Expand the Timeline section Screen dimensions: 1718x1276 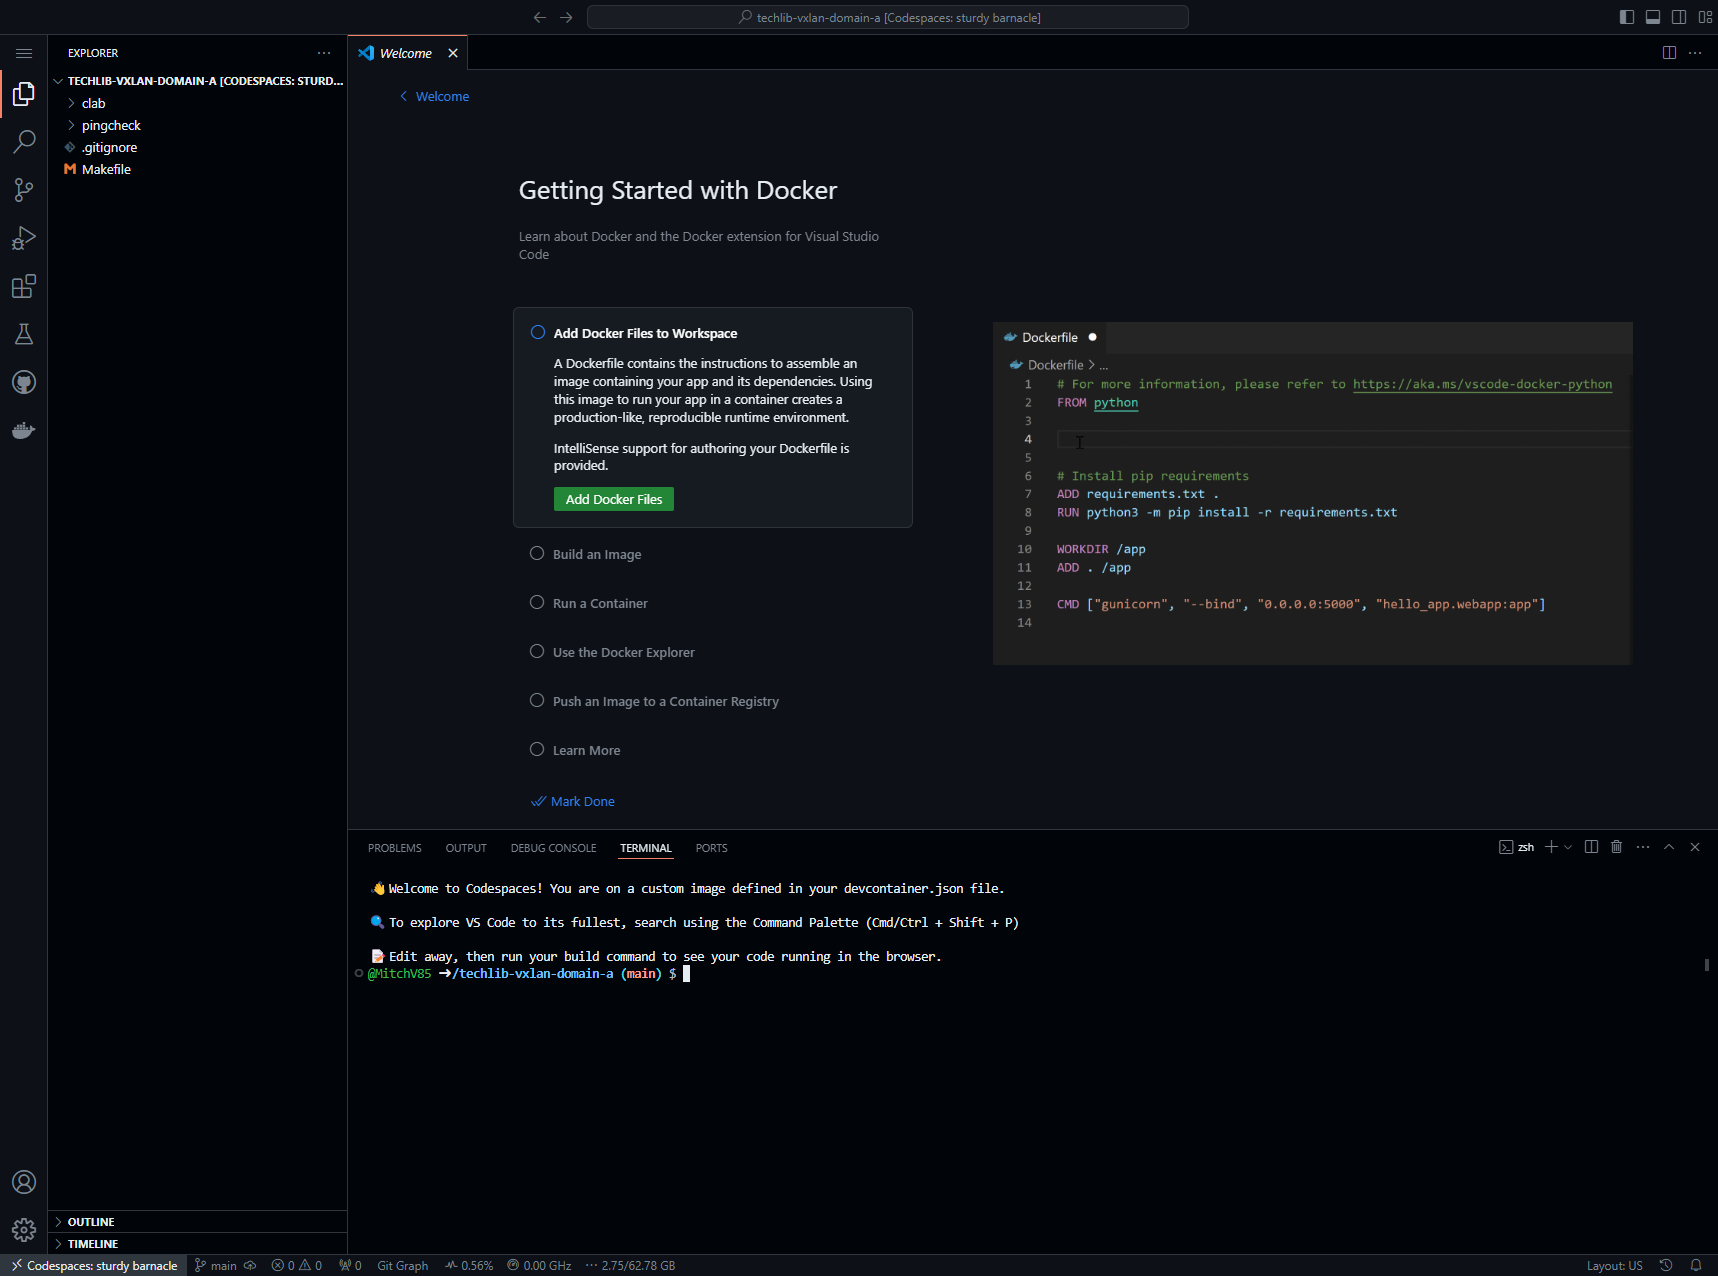[x=197, y=1244]
